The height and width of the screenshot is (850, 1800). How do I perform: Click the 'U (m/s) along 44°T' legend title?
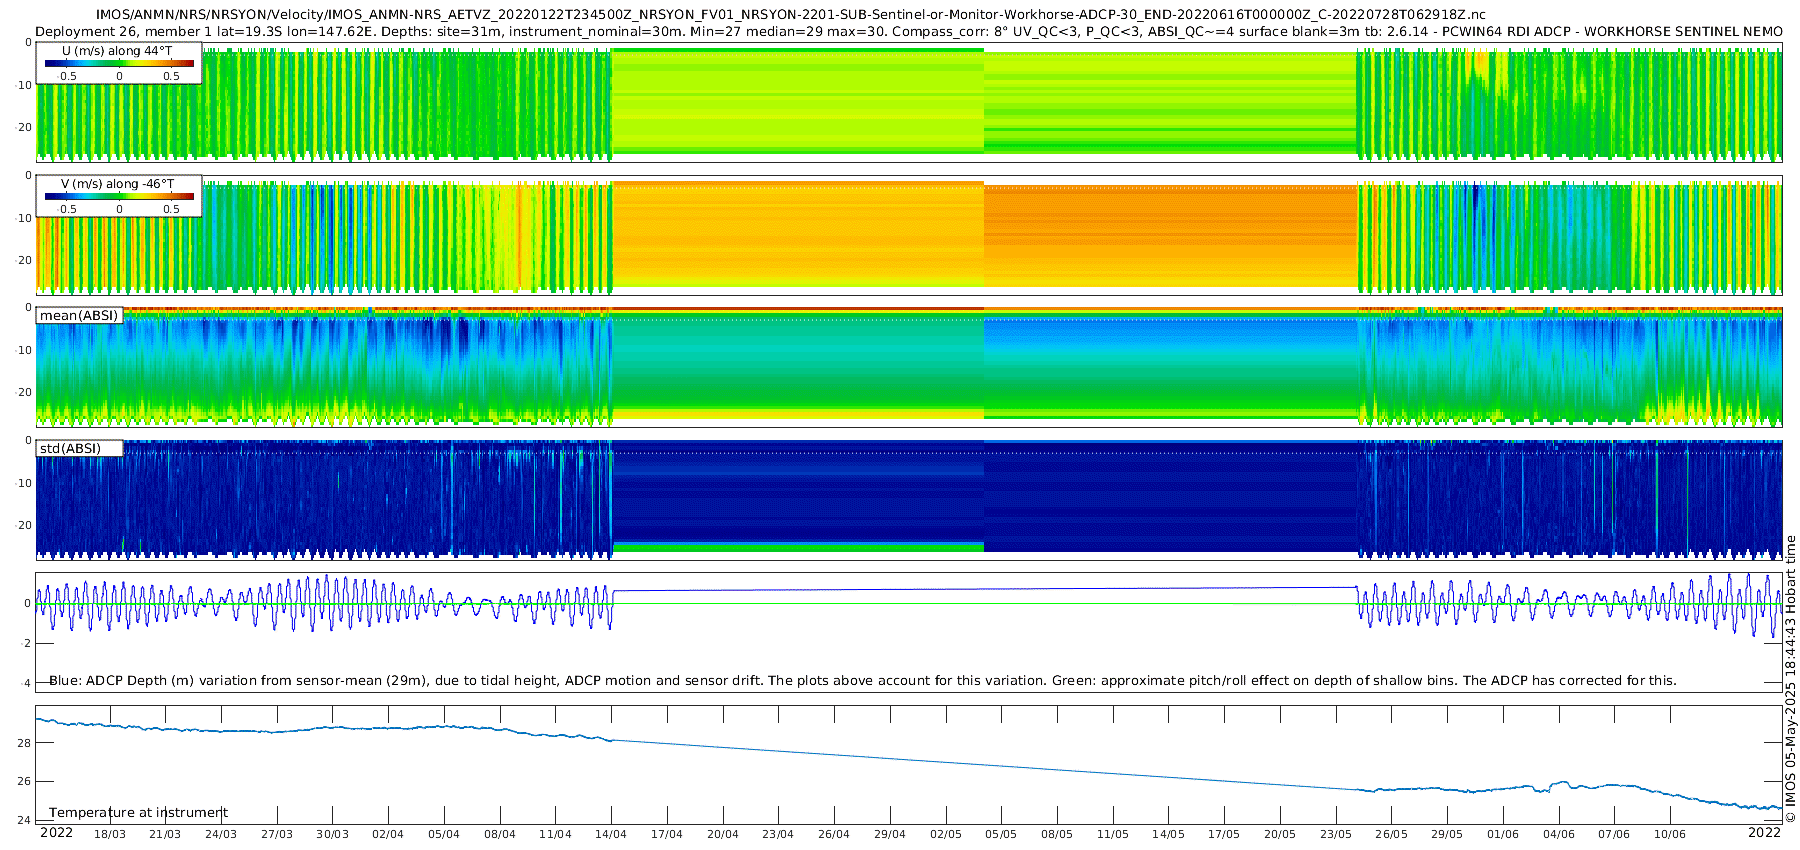(x=117, y=51)
